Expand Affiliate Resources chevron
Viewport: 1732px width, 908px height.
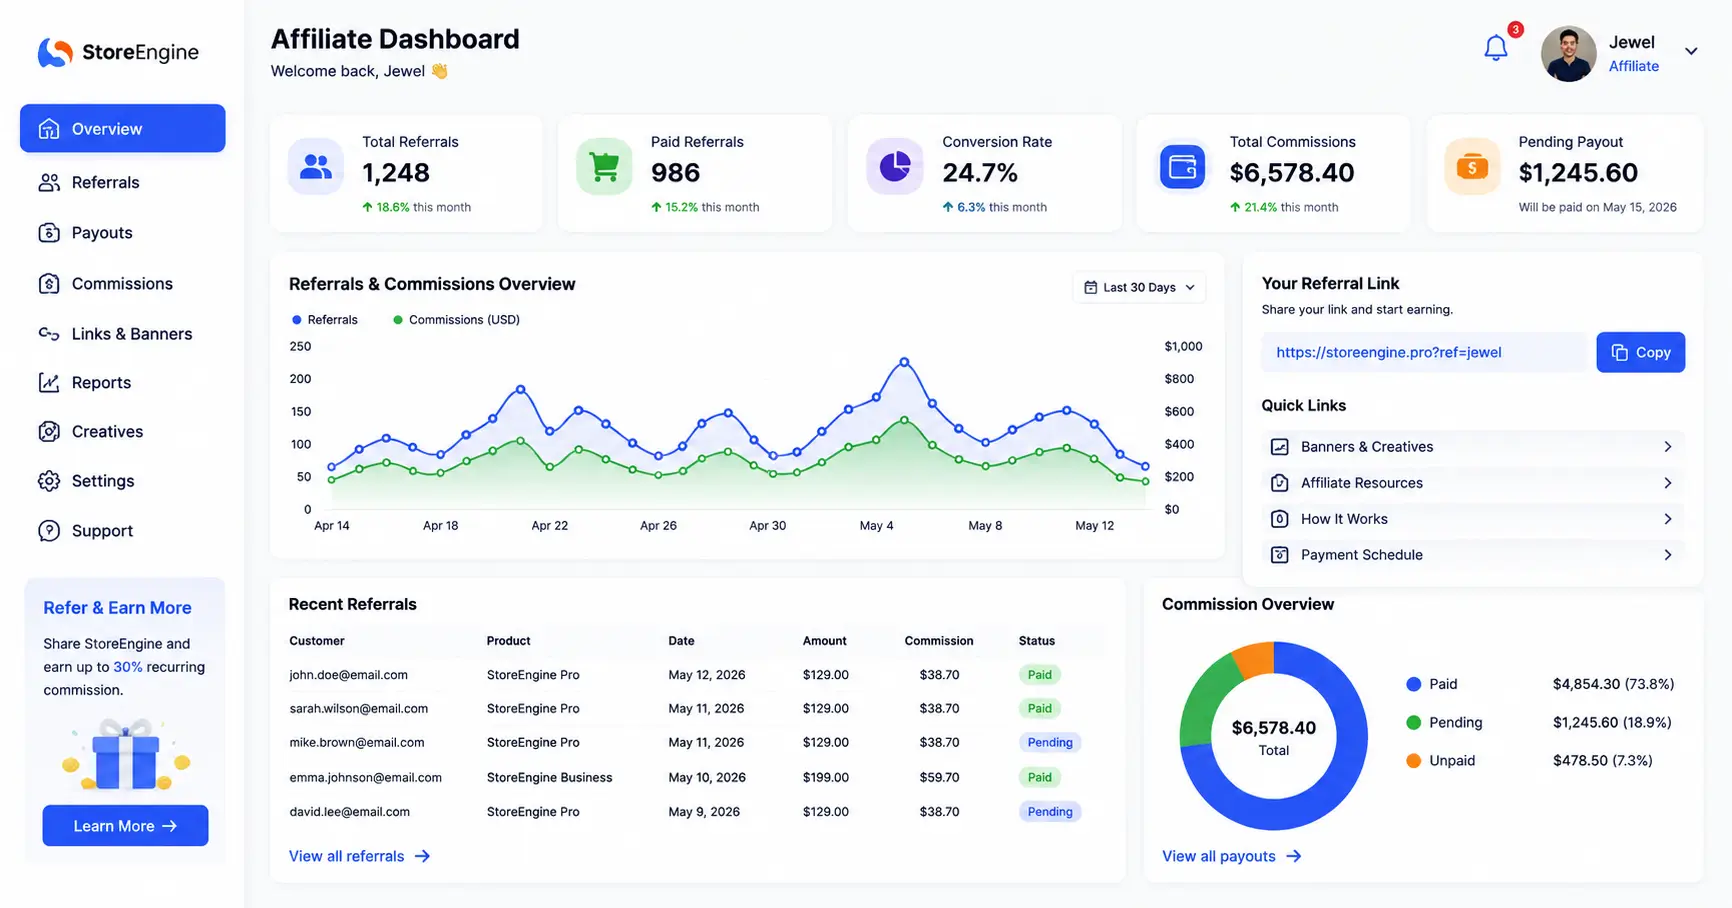(x=1667, y=483)
